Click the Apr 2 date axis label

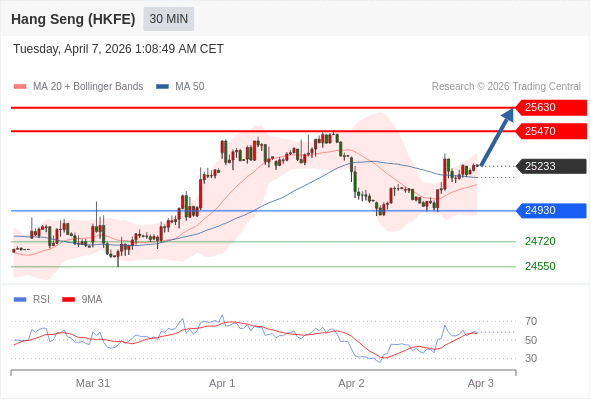(x=351, y=383)
